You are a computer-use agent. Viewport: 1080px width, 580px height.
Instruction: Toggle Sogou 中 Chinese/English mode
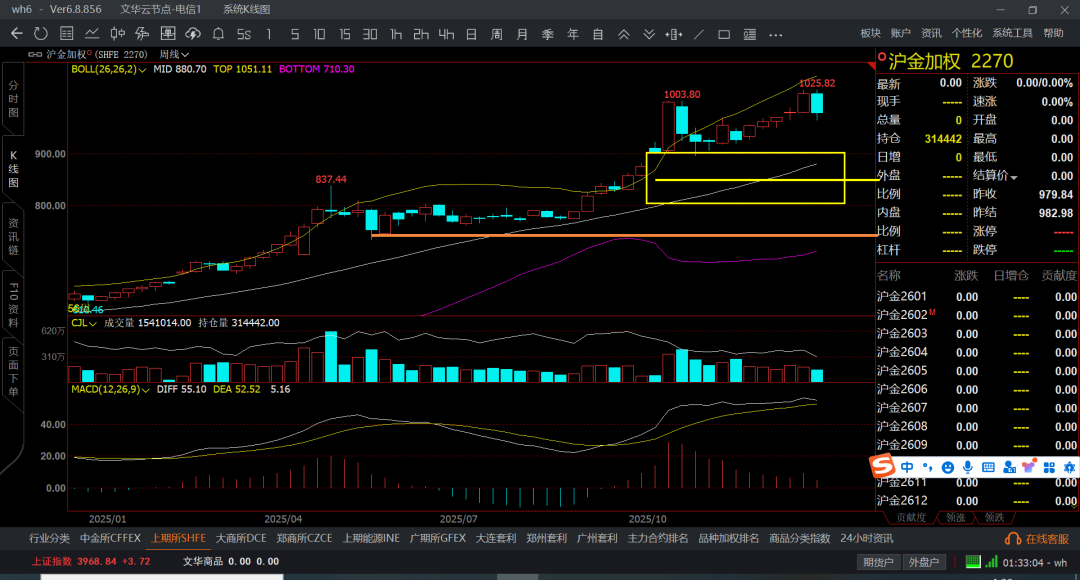coord(907,467)
